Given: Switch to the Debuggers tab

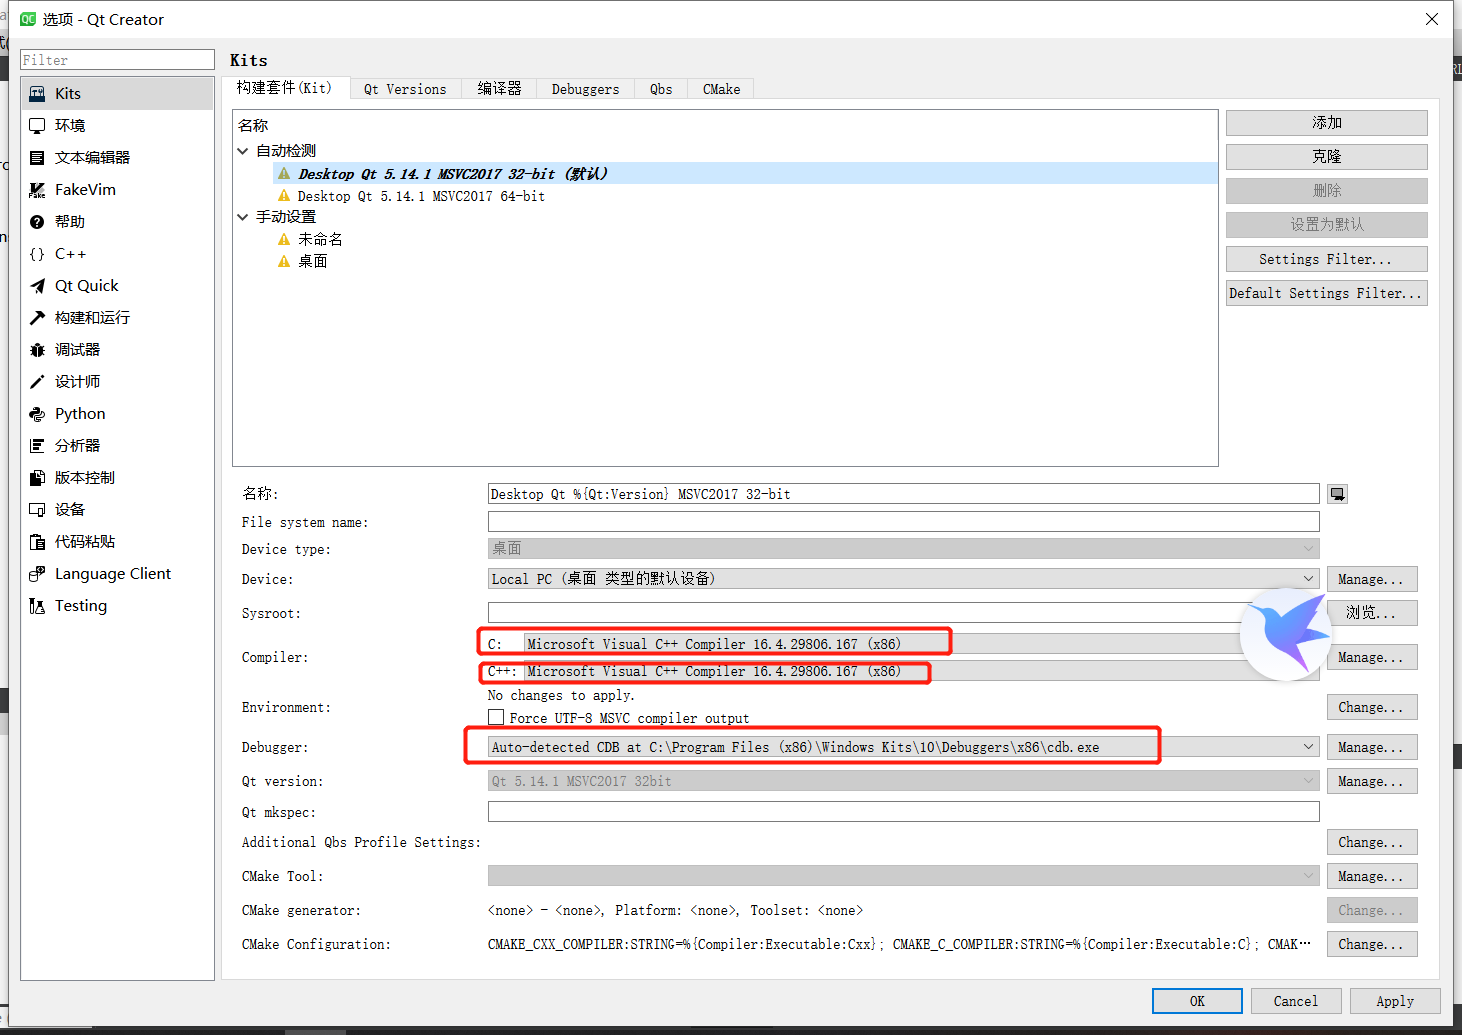Looking at the screenshot, I should [585, 89].
